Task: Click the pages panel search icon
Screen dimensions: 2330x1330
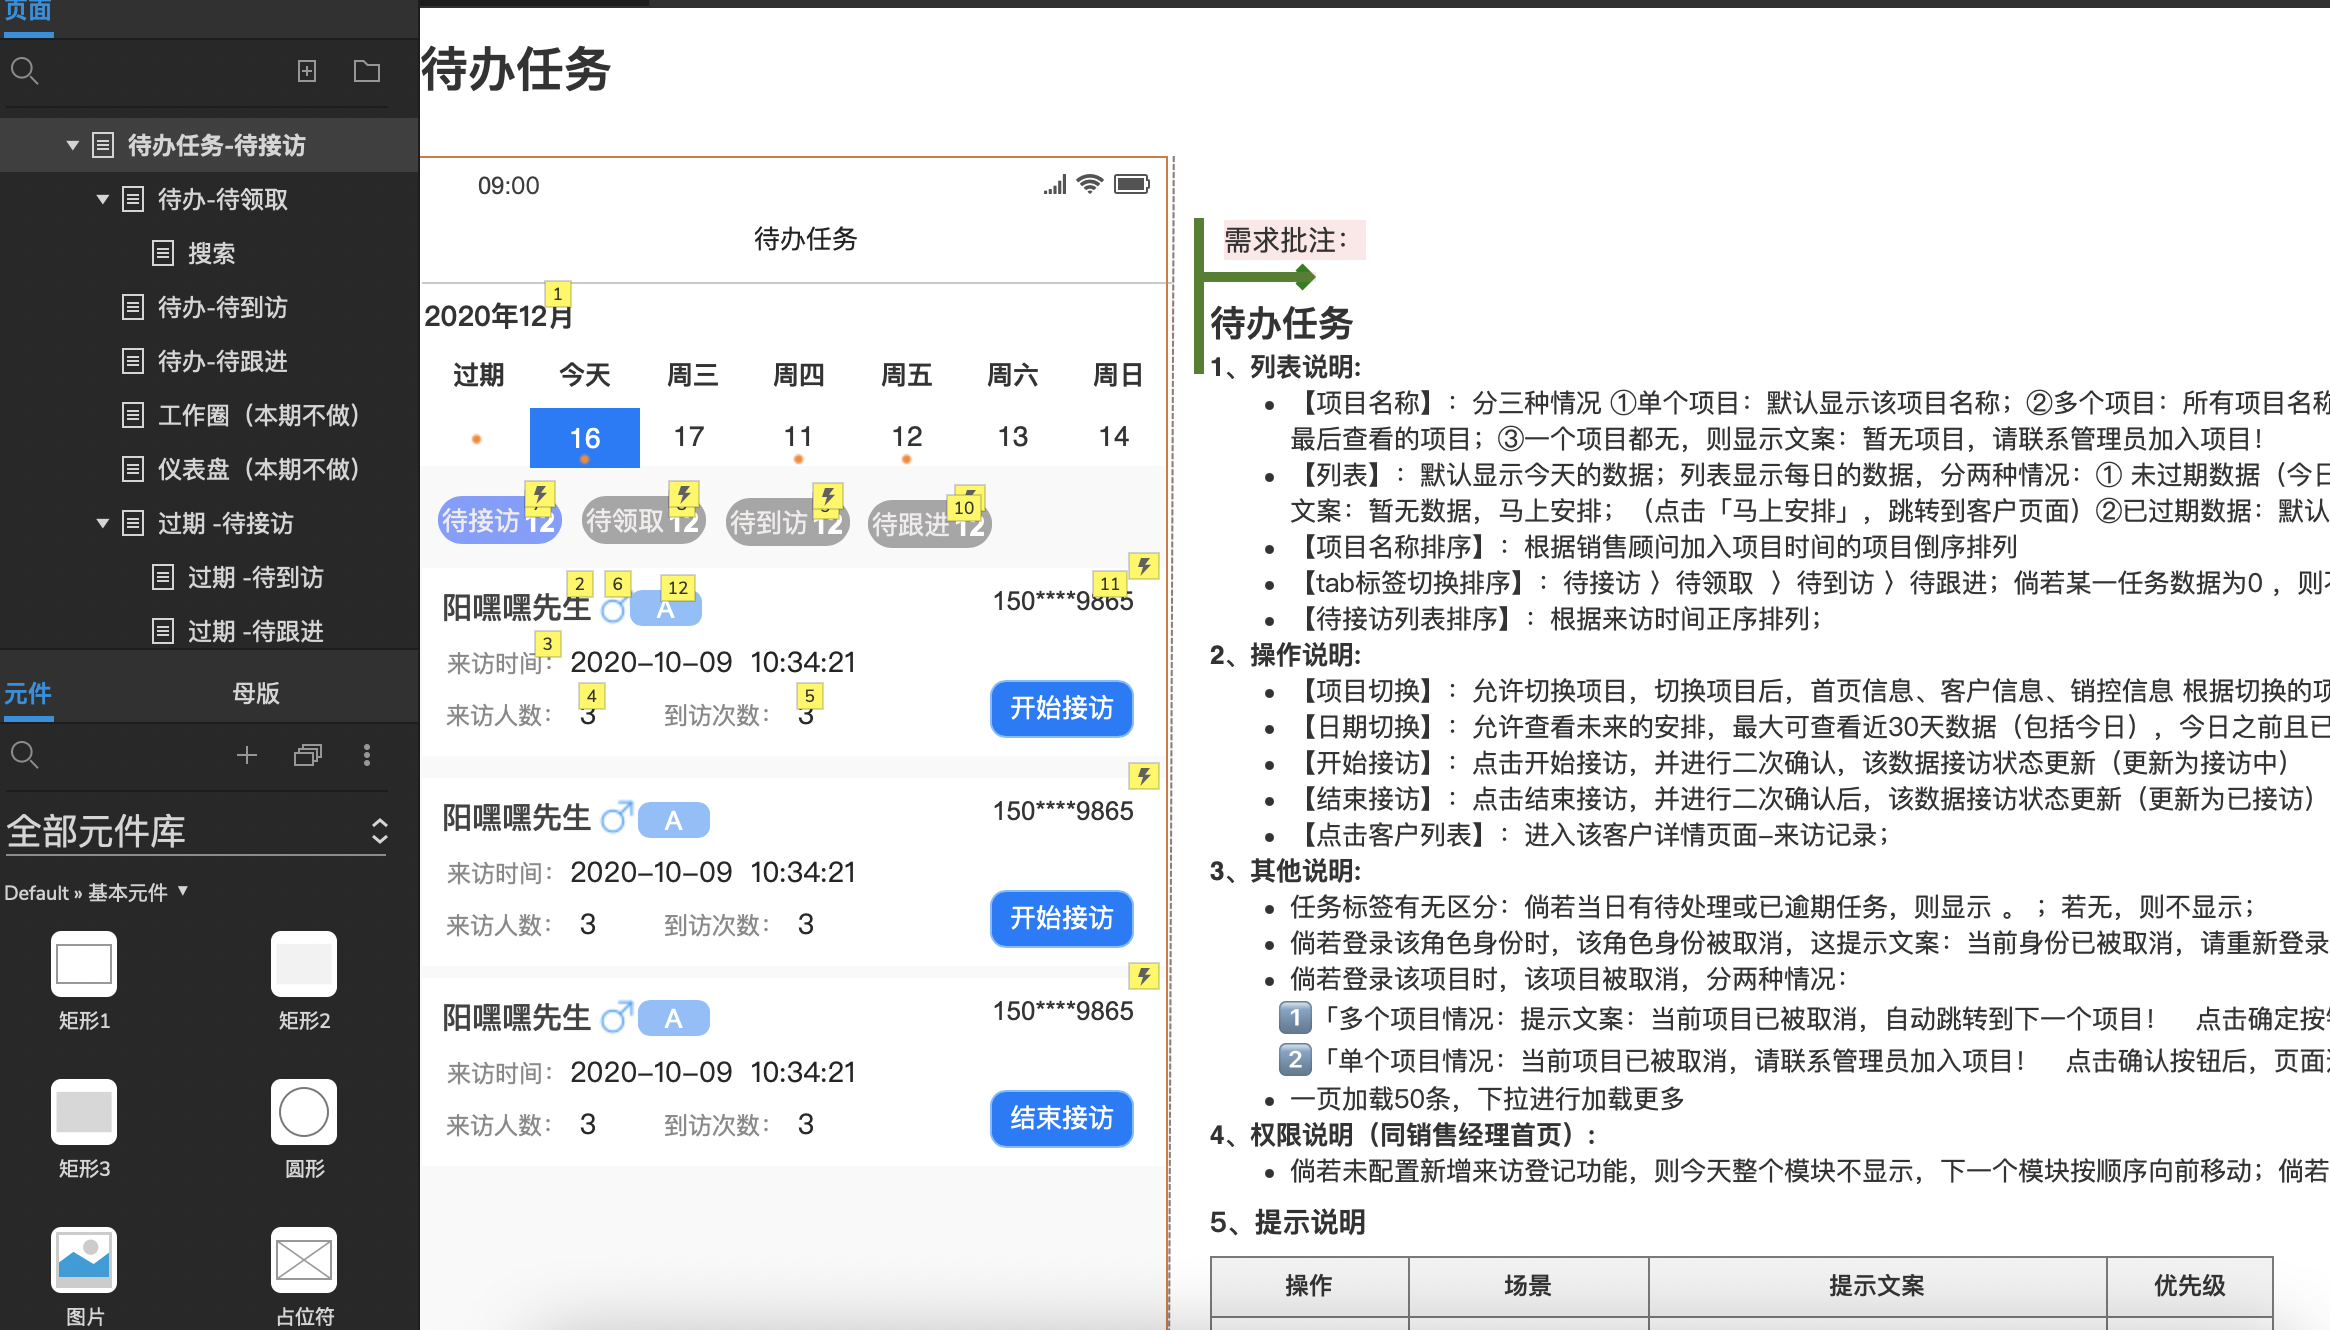Action: pos(24,71)
